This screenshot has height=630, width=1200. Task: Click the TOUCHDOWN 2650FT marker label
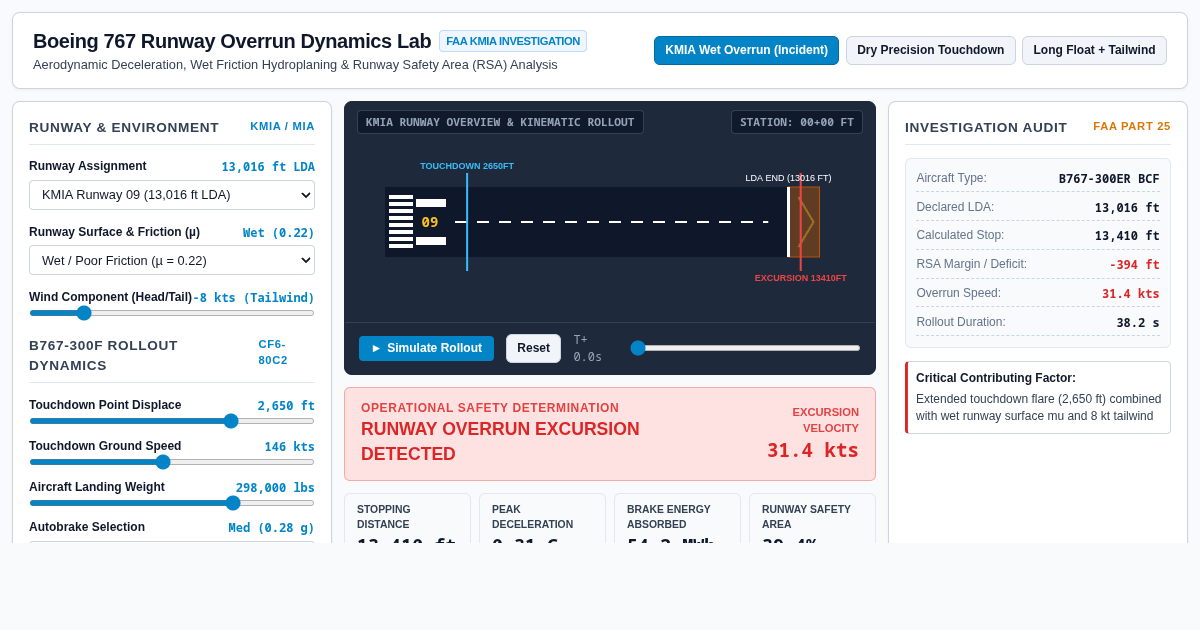467,166
